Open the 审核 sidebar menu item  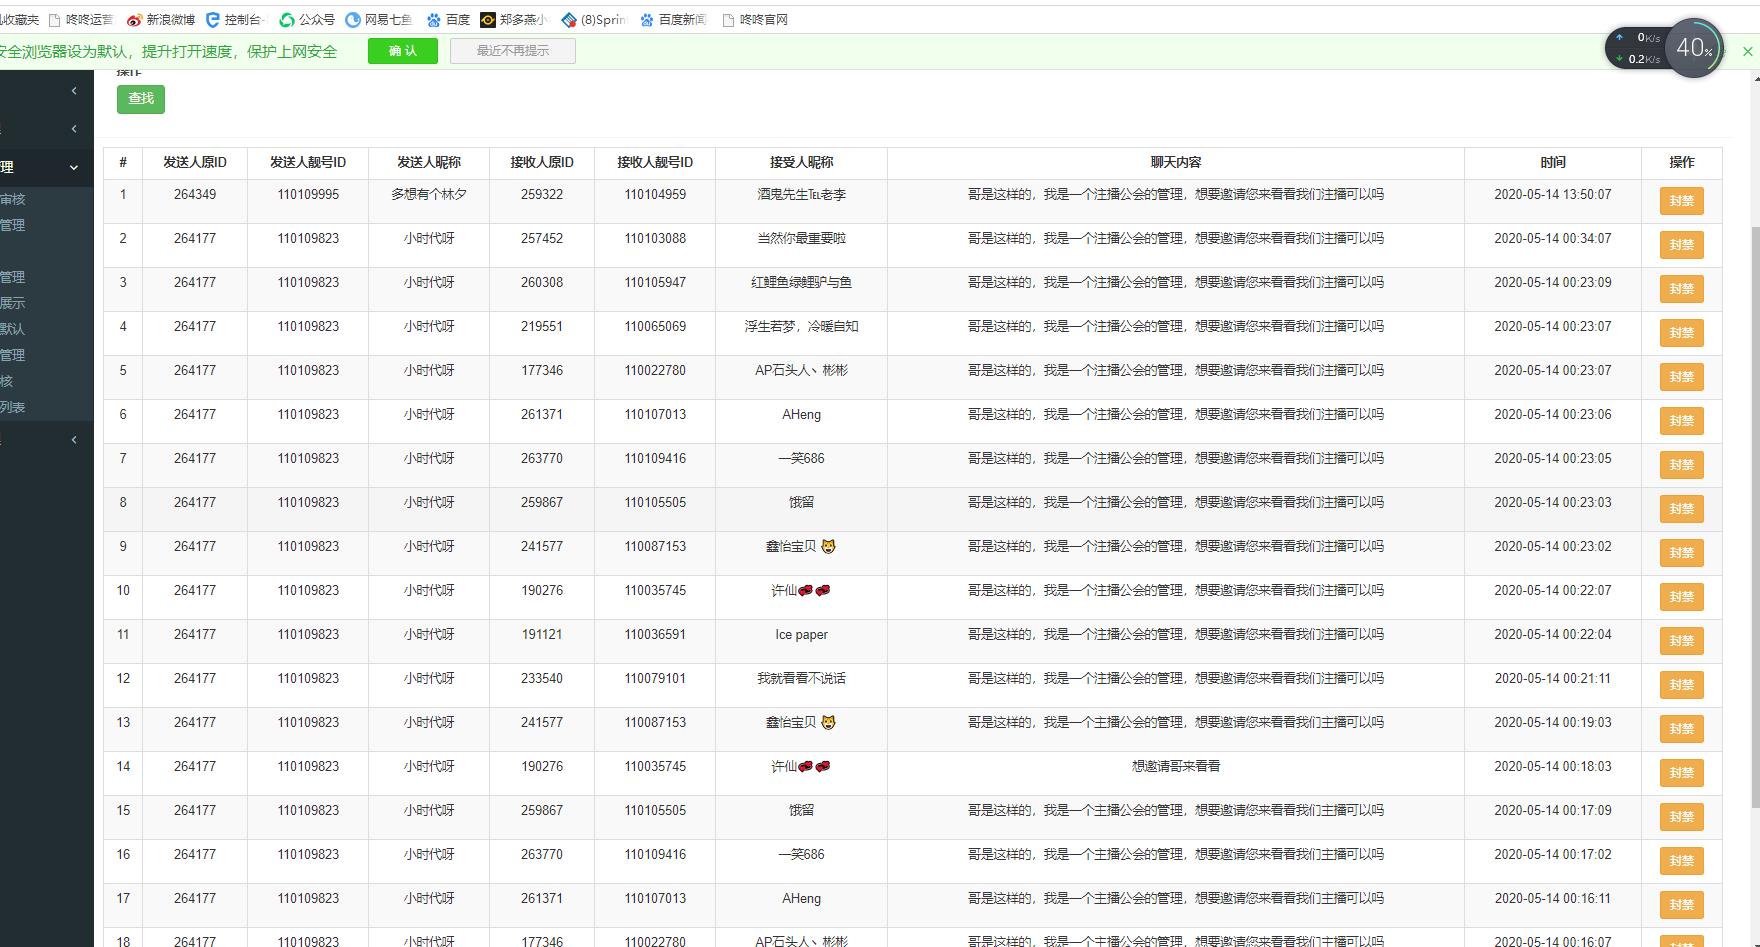pyautogui.click(x=13, y=199)
